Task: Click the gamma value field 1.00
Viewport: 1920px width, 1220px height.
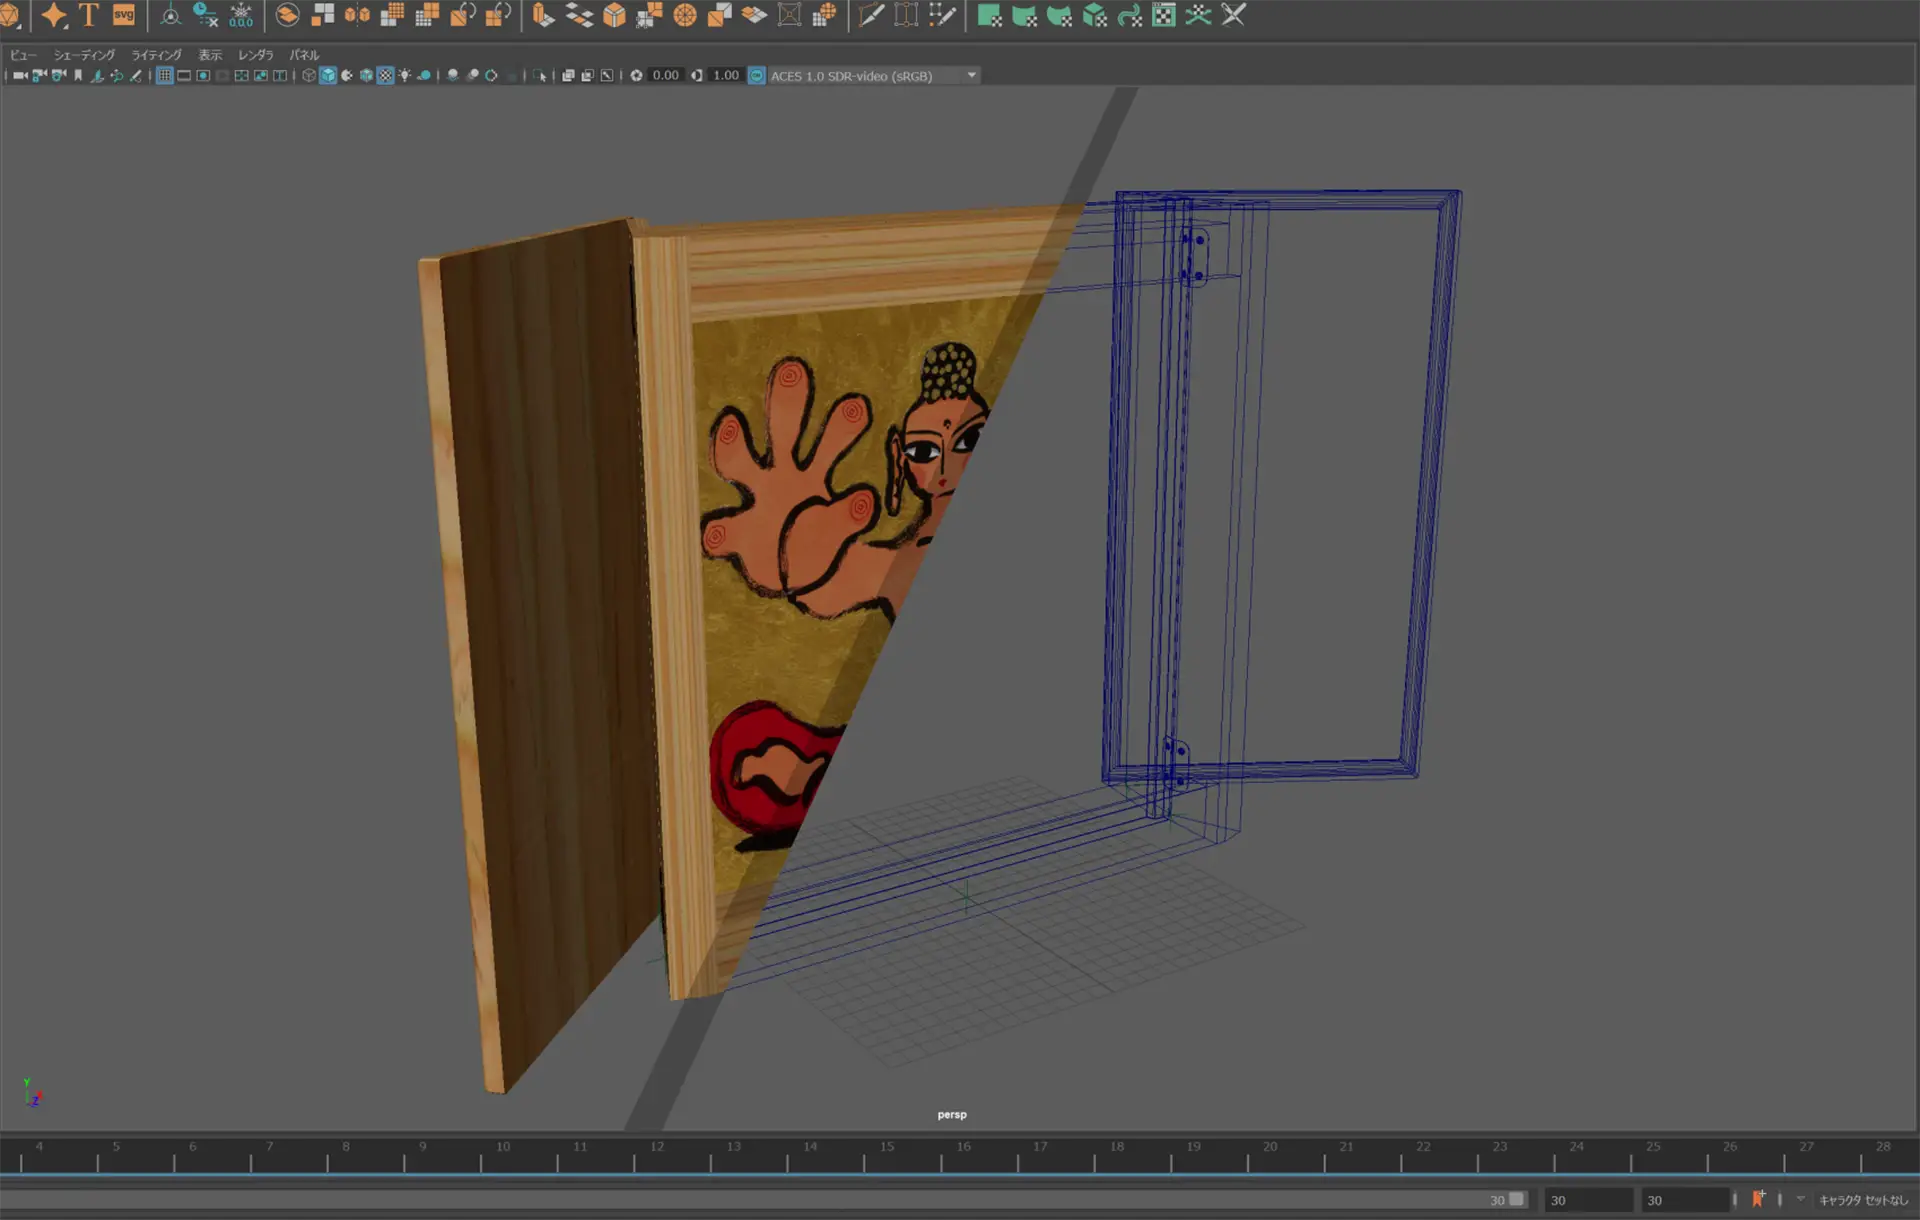Action: click(726, 75)
